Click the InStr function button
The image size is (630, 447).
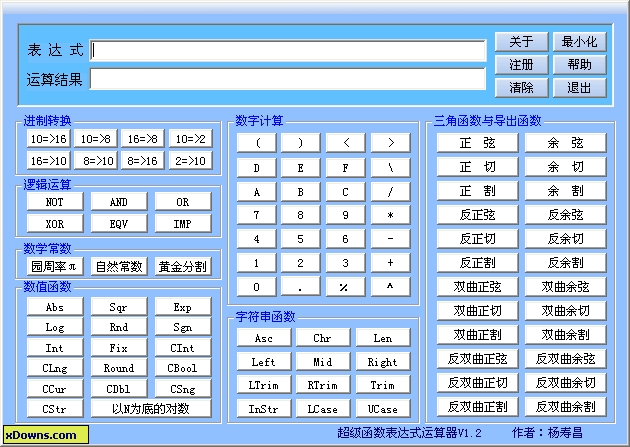coord(264,409)
